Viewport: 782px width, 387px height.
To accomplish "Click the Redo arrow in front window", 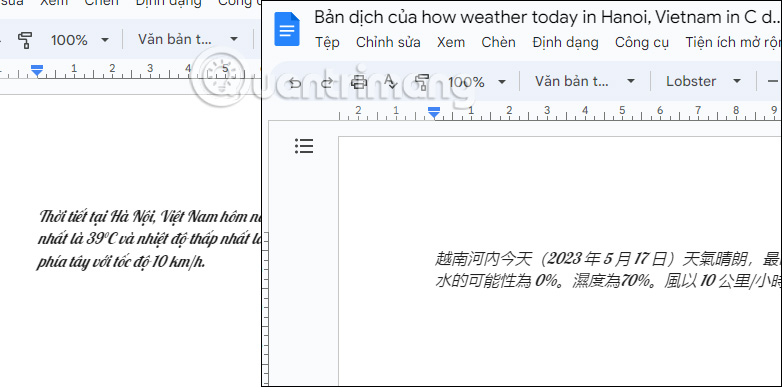I will pos(326,82).
